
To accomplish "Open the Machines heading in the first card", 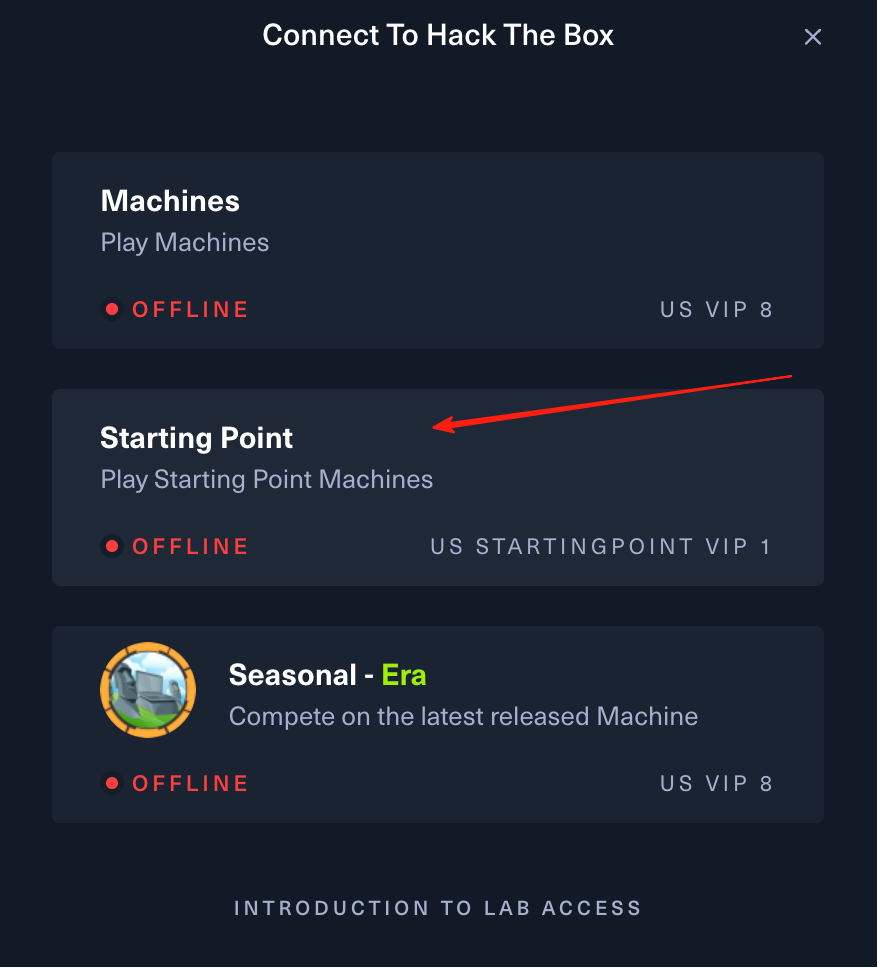I will pos(170,201).
